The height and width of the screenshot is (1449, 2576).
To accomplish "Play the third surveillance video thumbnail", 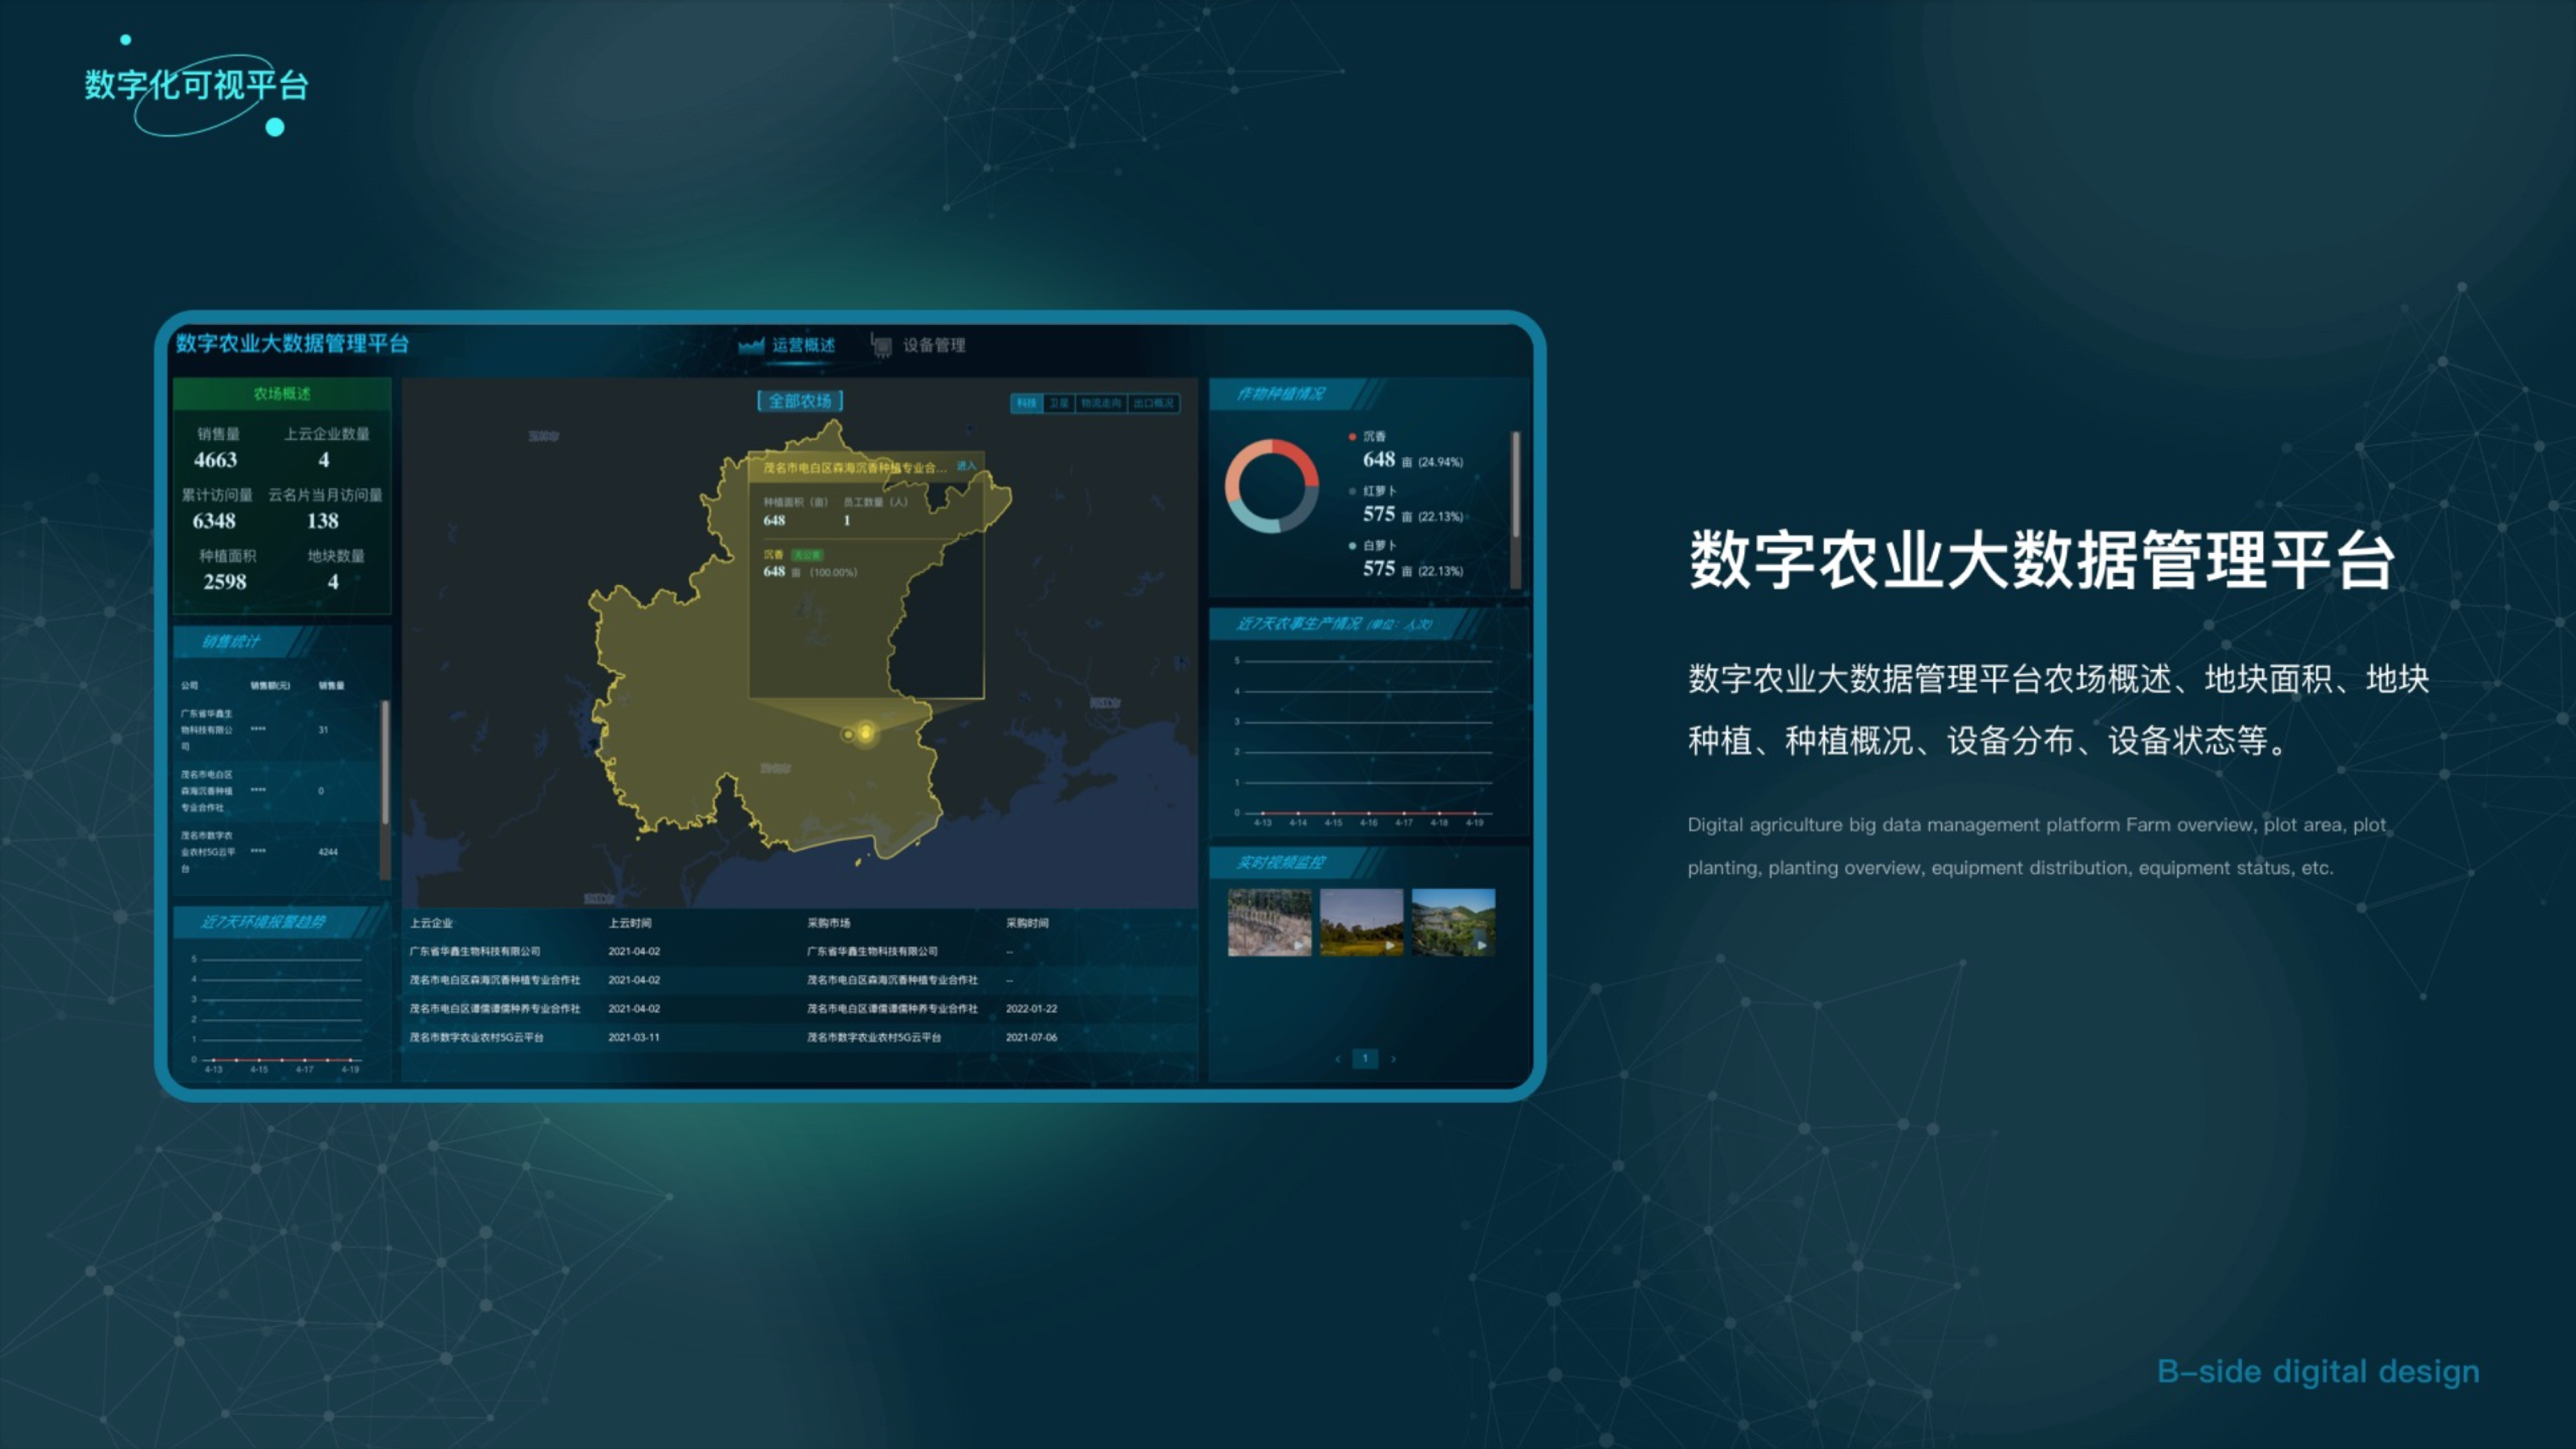I will point(1453,922).
